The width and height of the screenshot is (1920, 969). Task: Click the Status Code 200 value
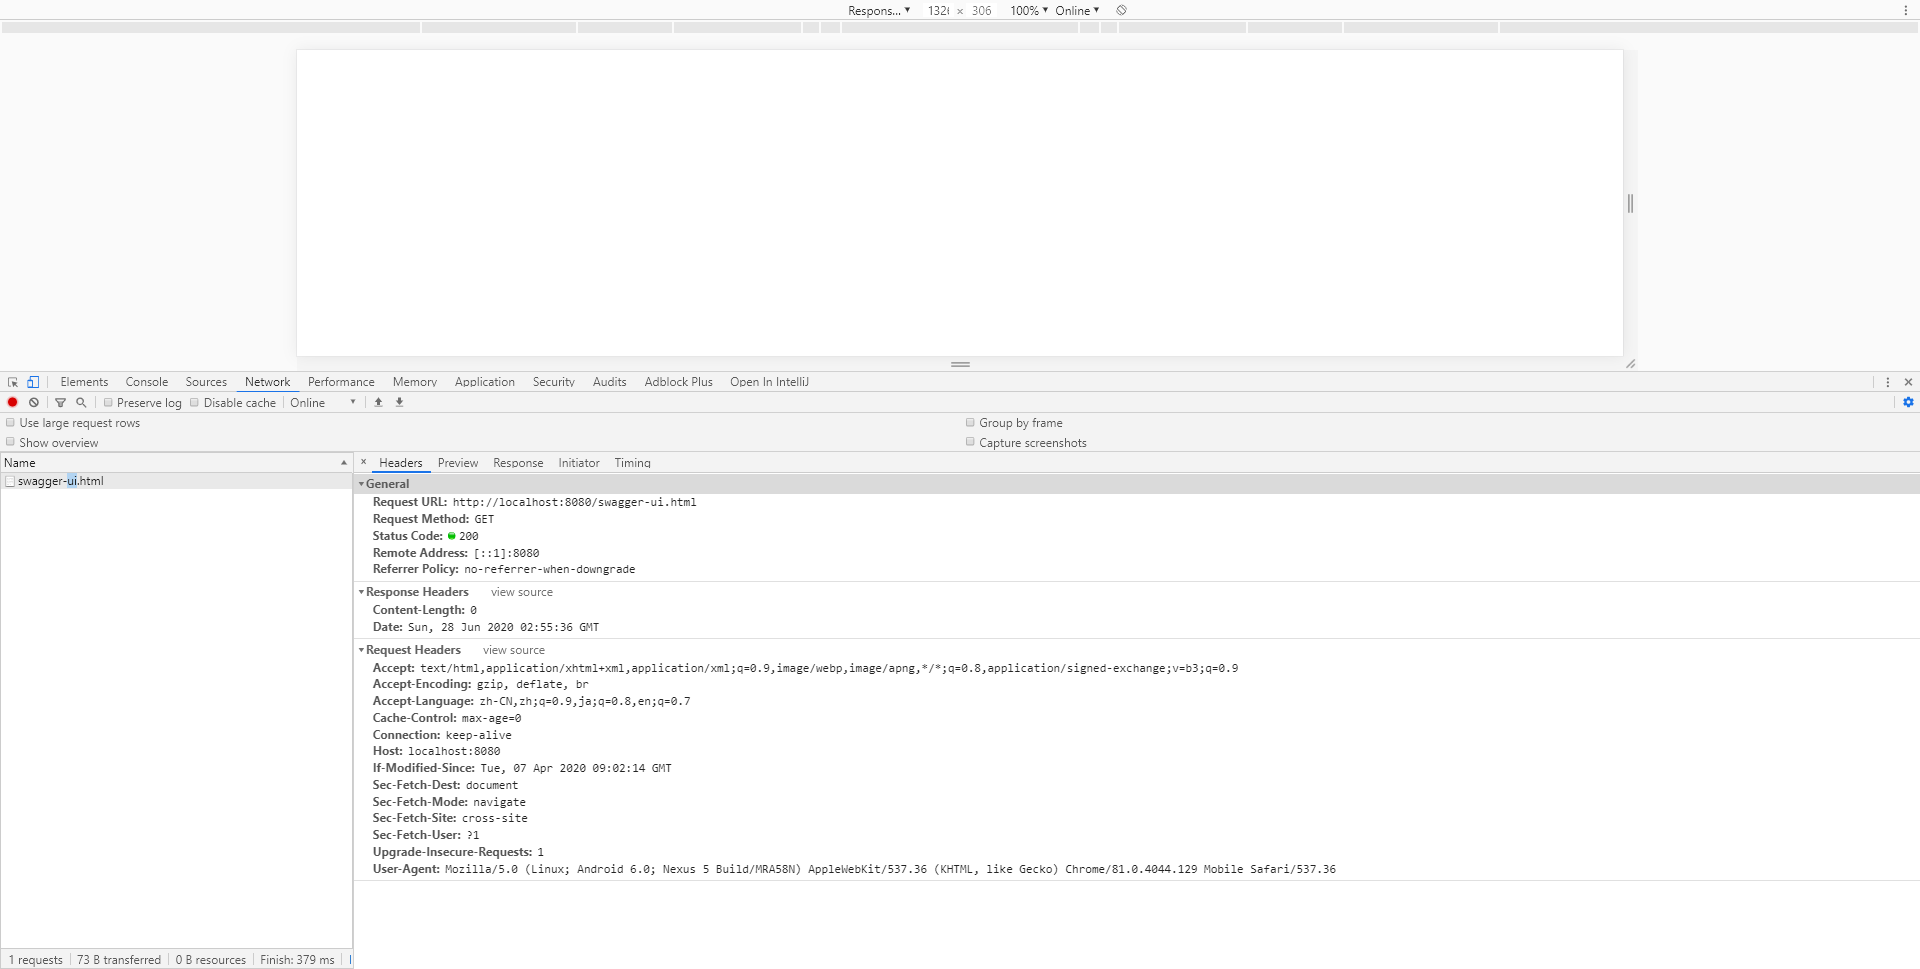click(468, 536)
